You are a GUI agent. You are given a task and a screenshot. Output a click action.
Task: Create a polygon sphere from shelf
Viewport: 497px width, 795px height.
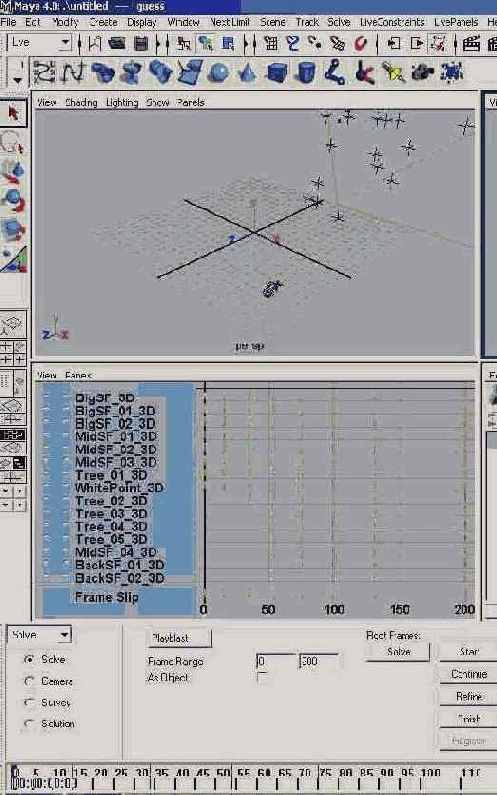point(219,72)
